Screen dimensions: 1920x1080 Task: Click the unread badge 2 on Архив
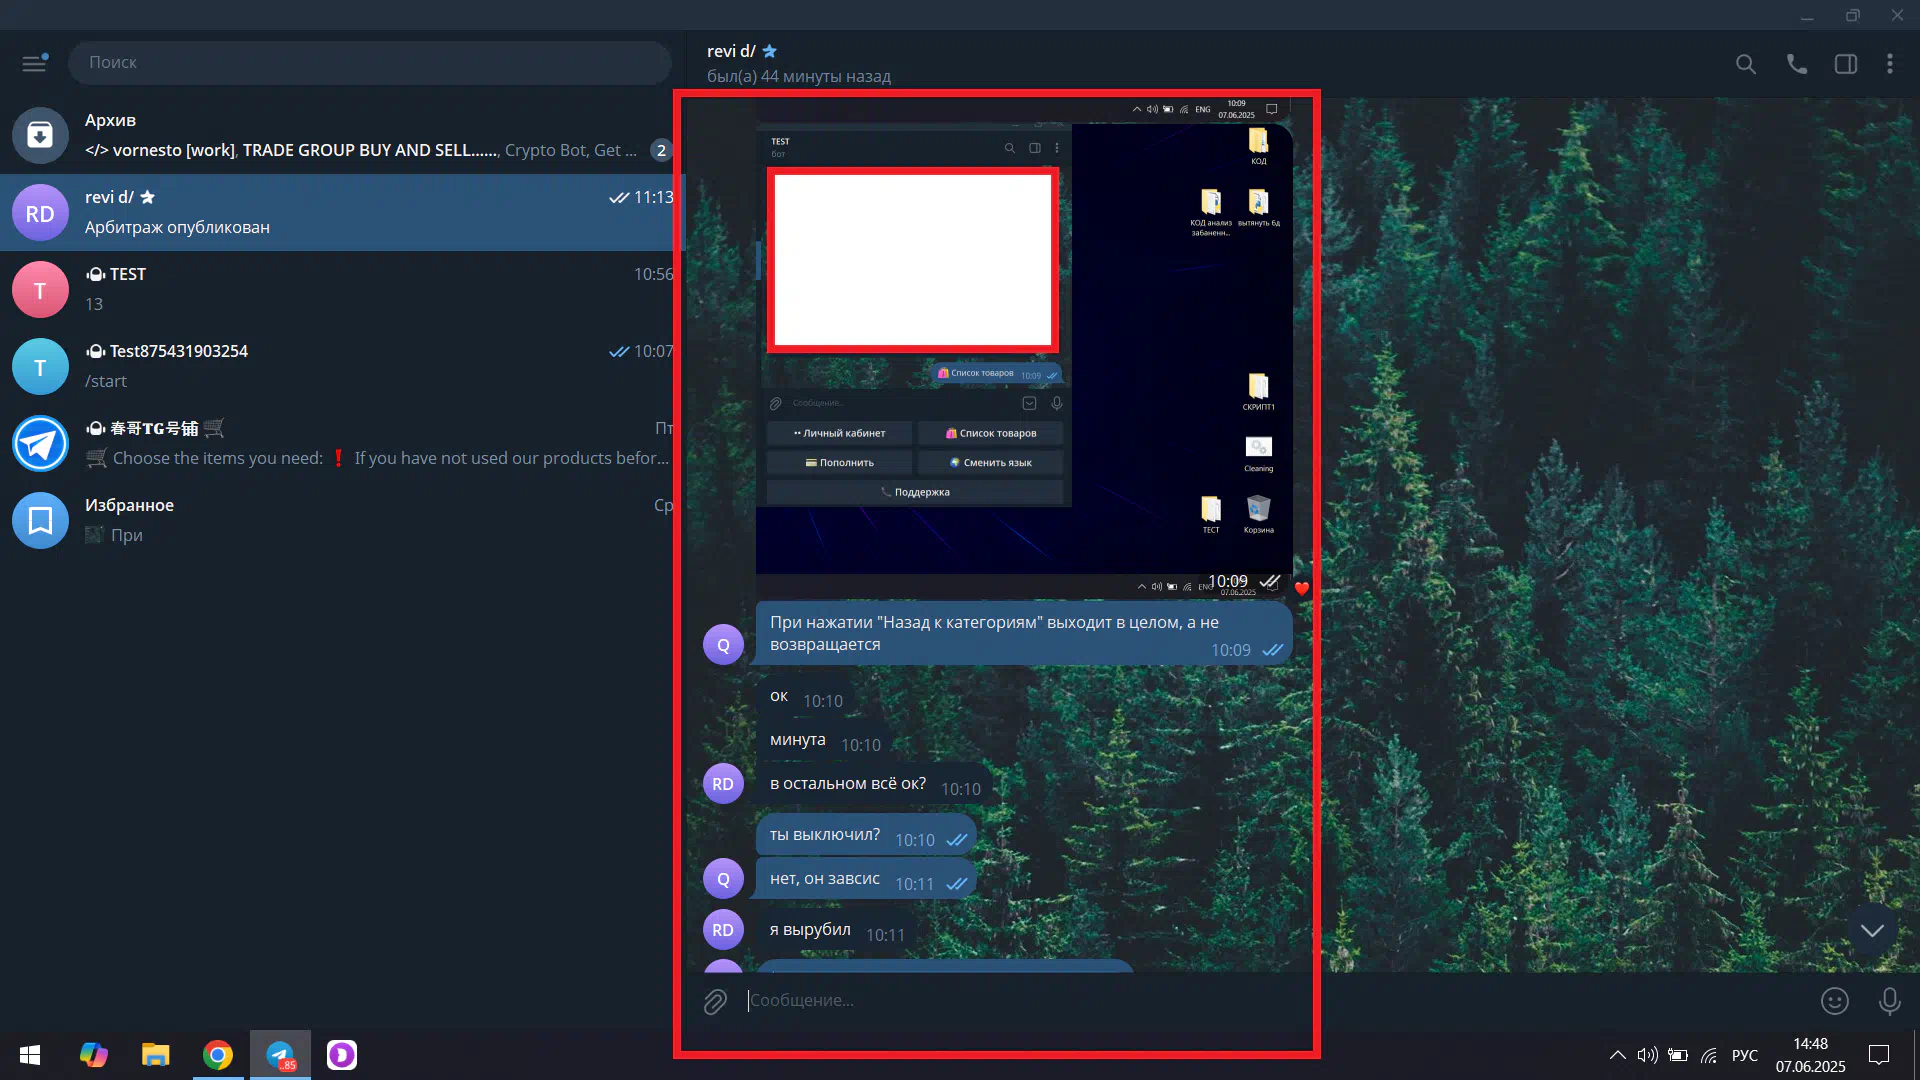tap(661, 150)
